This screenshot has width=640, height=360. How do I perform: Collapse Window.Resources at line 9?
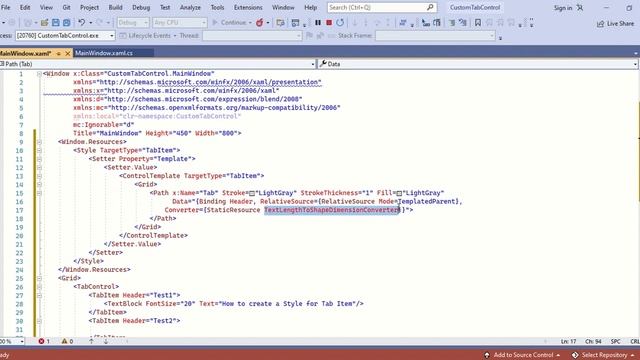pyautogui.click(x=39, y=142)
